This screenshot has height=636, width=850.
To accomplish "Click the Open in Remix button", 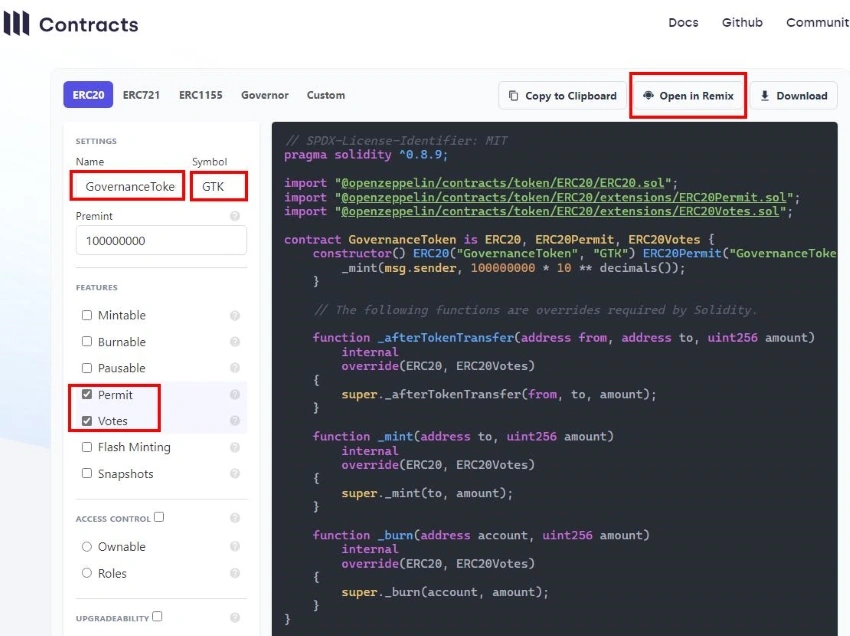I will click(688, 96).
